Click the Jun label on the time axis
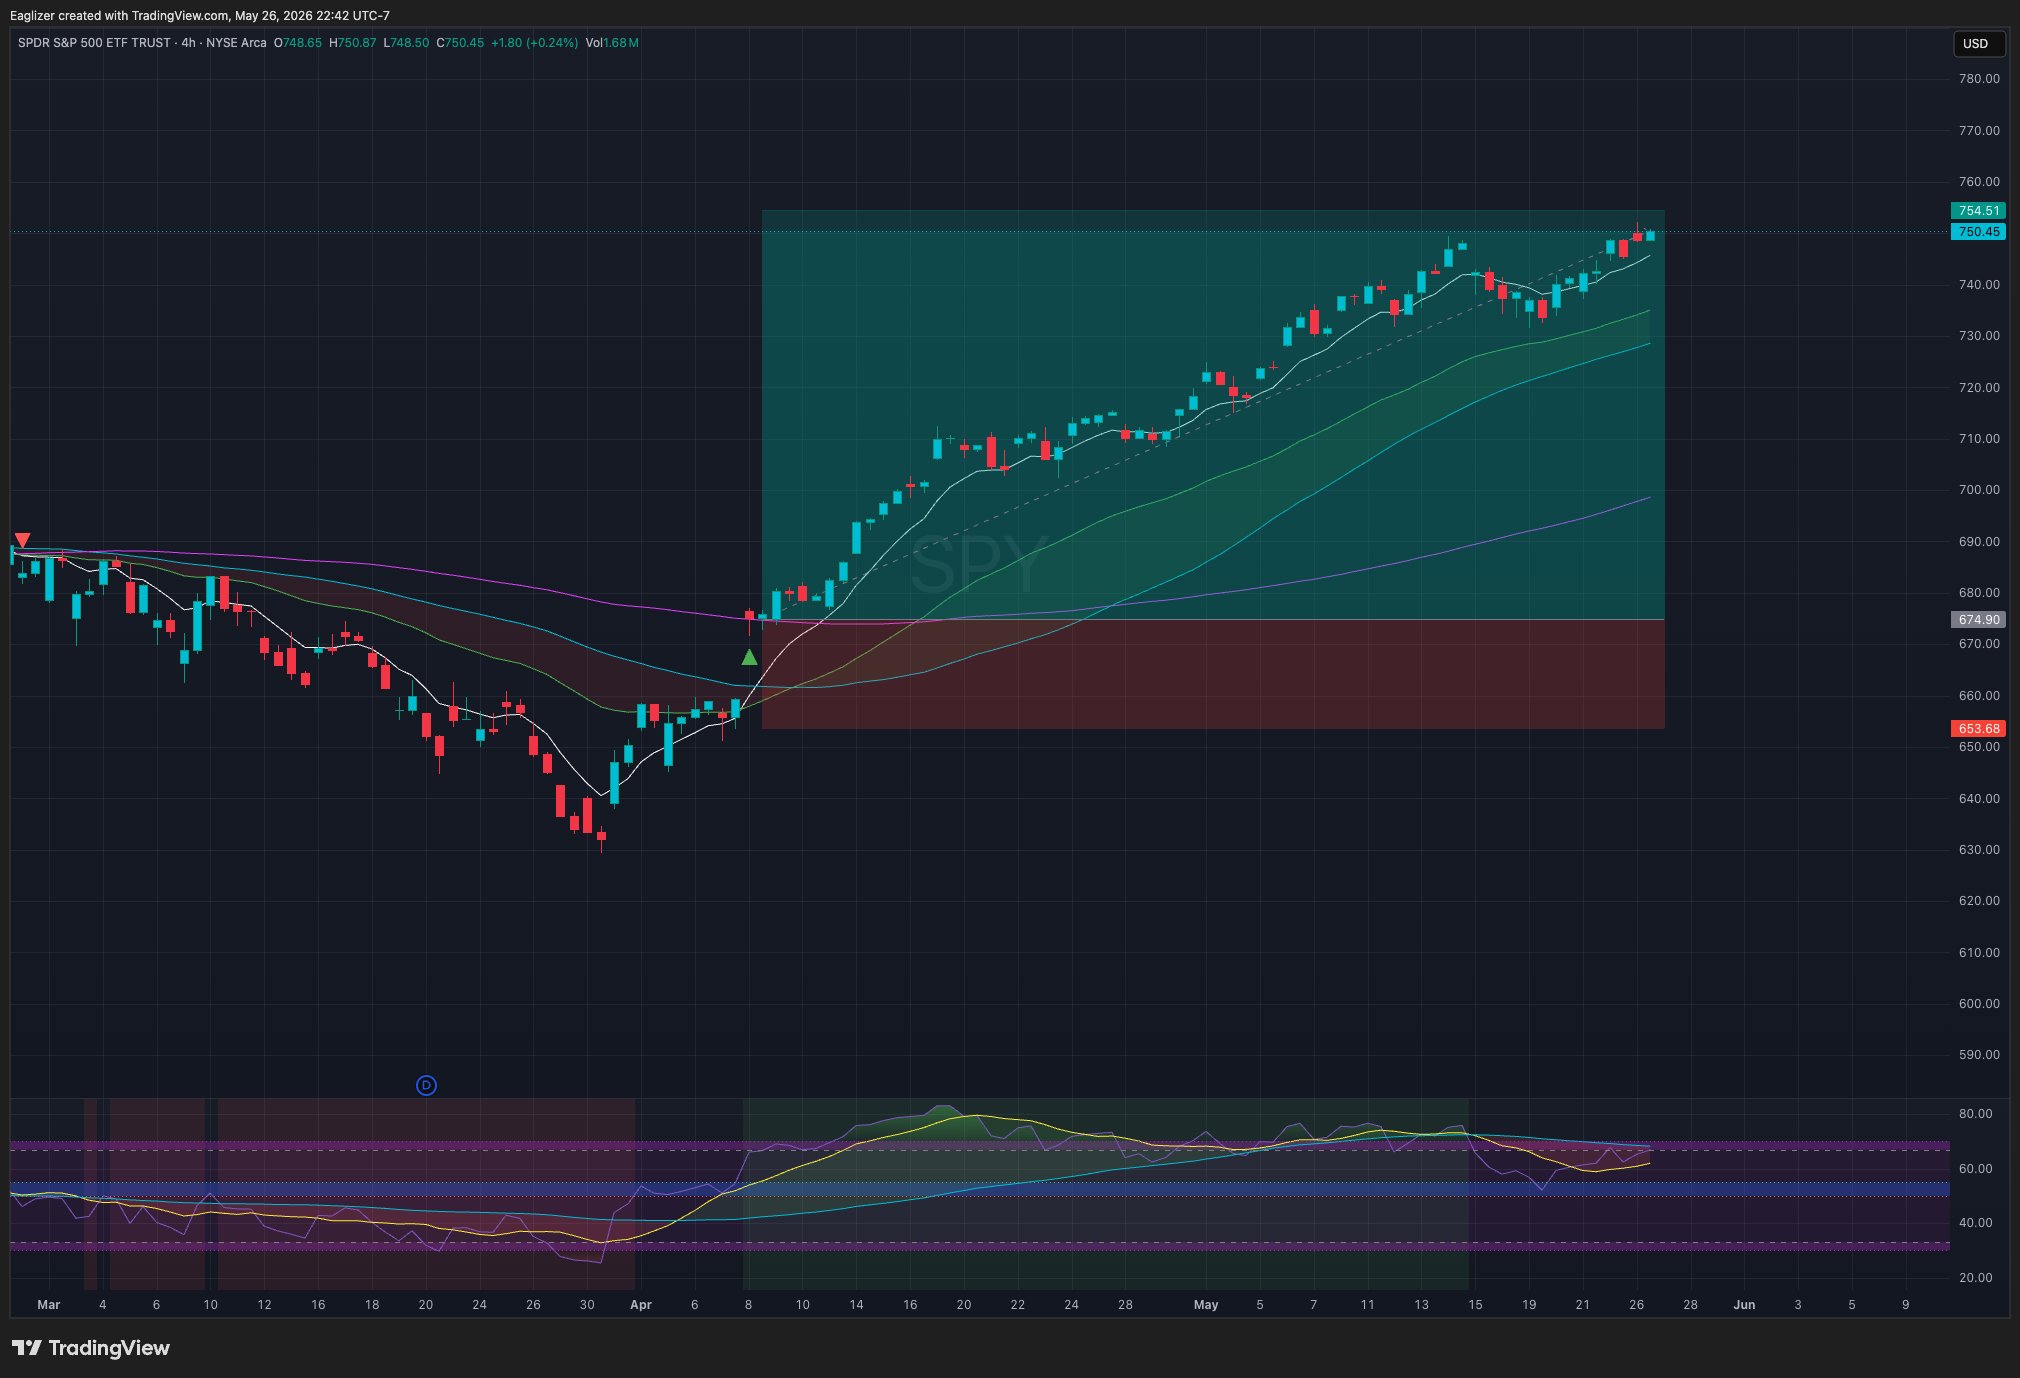 tap(1744, 1305)
